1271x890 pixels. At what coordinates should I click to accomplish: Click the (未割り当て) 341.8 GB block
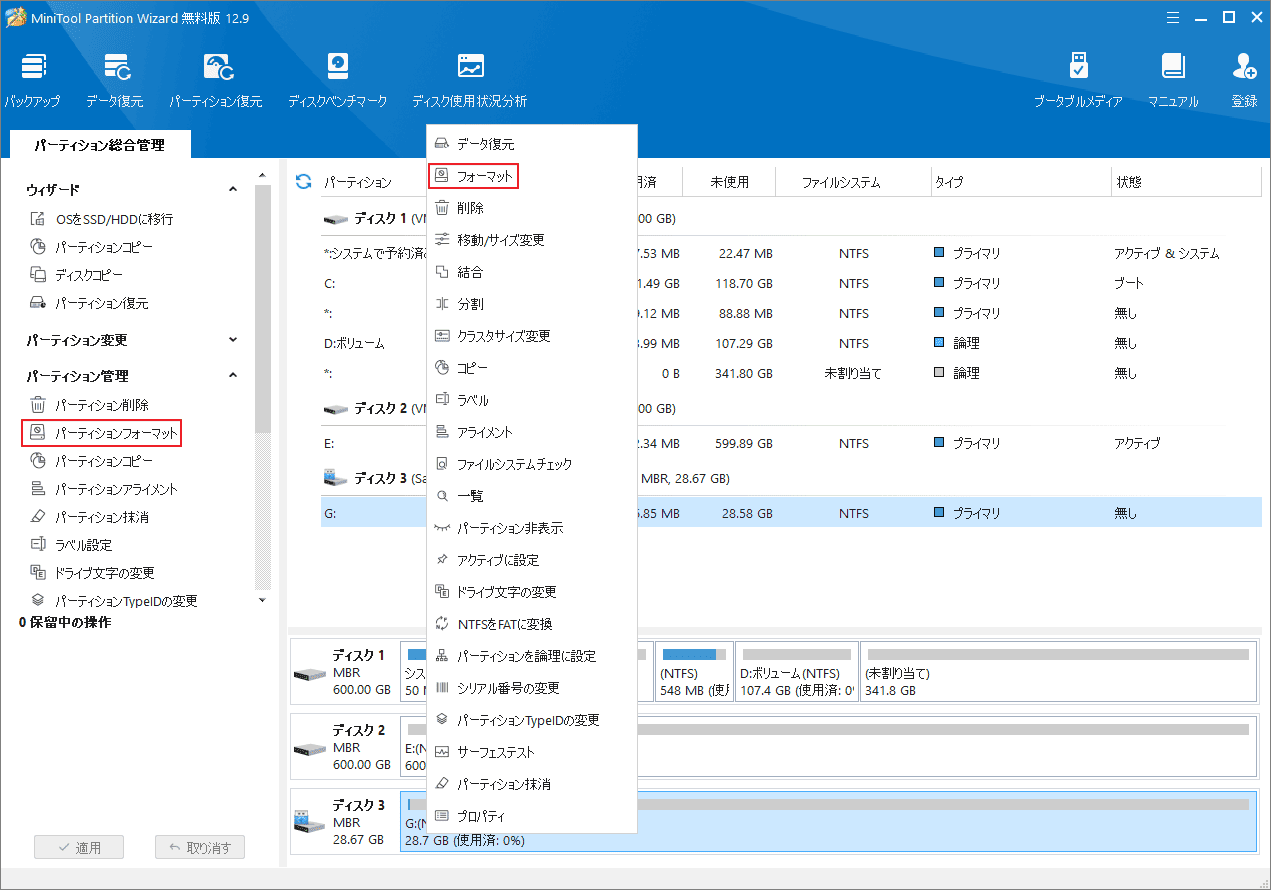point(1058,672)
